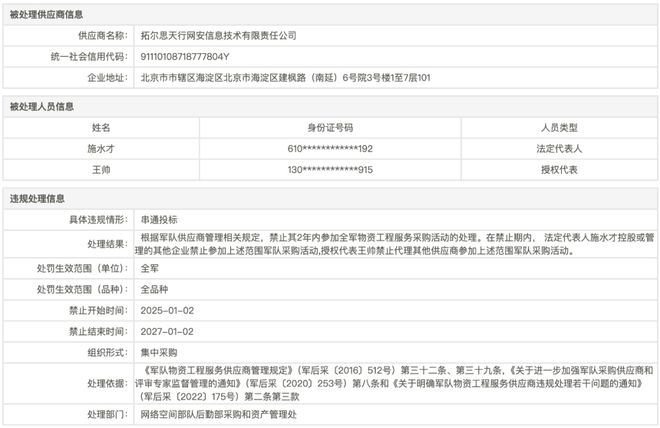660x428 pixels.
Task: Select ID number 610************192
Action: (x=330, y=149)
